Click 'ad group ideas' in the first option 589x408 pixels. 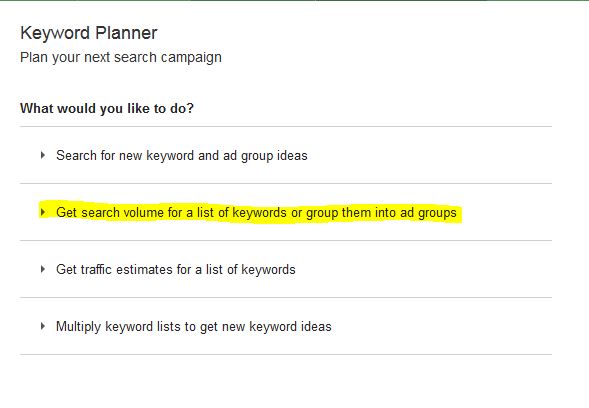click(265, 156)
